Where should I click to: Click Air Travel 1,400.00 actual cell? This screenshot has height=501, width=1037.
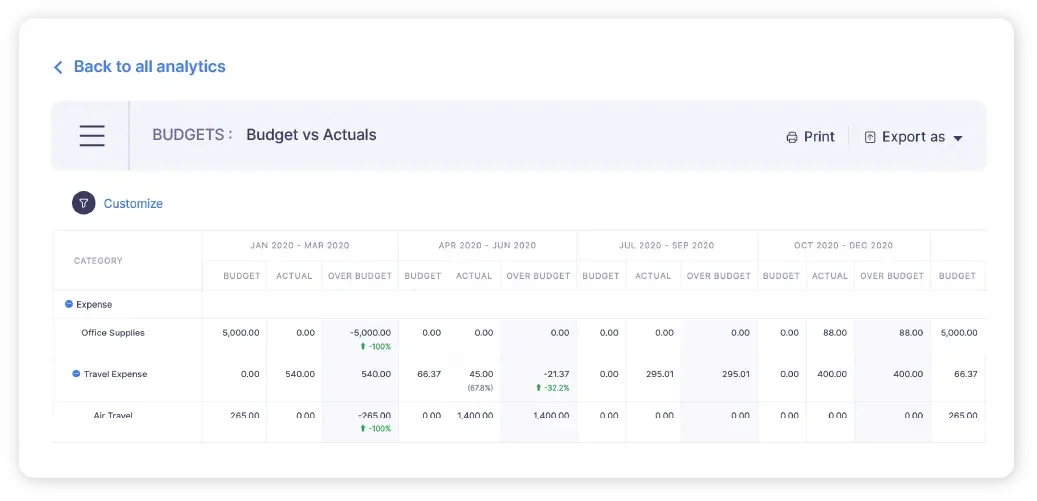[x=474, y=416]
